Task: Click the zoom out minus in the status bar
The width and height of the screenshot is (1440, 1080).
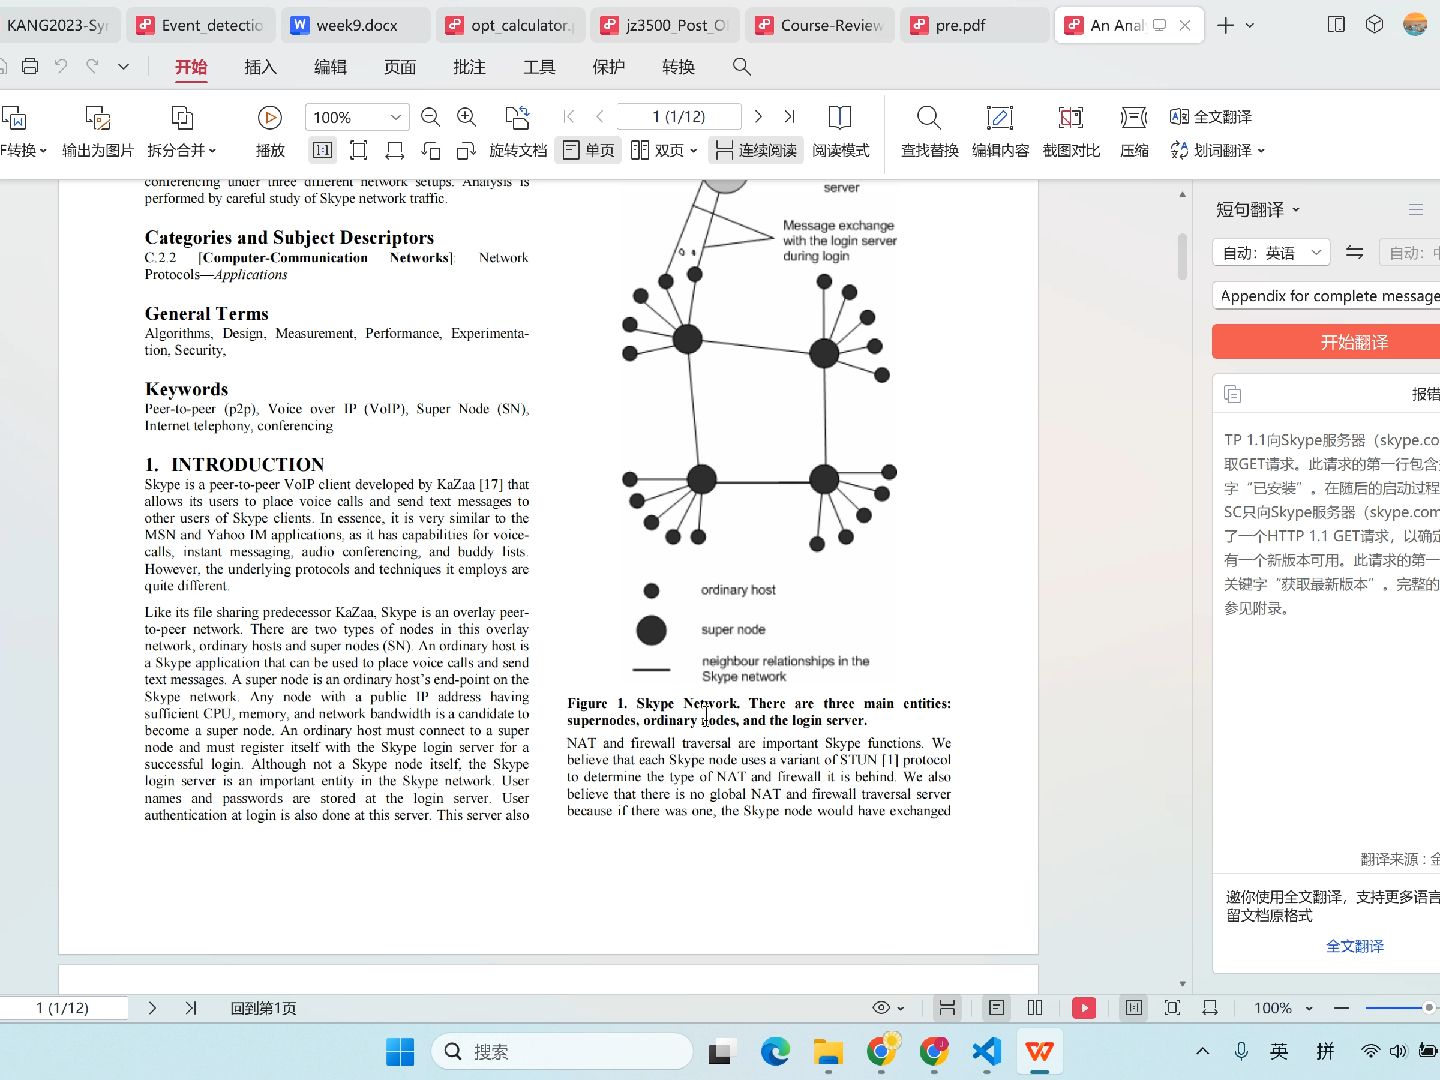Action: 1341,1008
